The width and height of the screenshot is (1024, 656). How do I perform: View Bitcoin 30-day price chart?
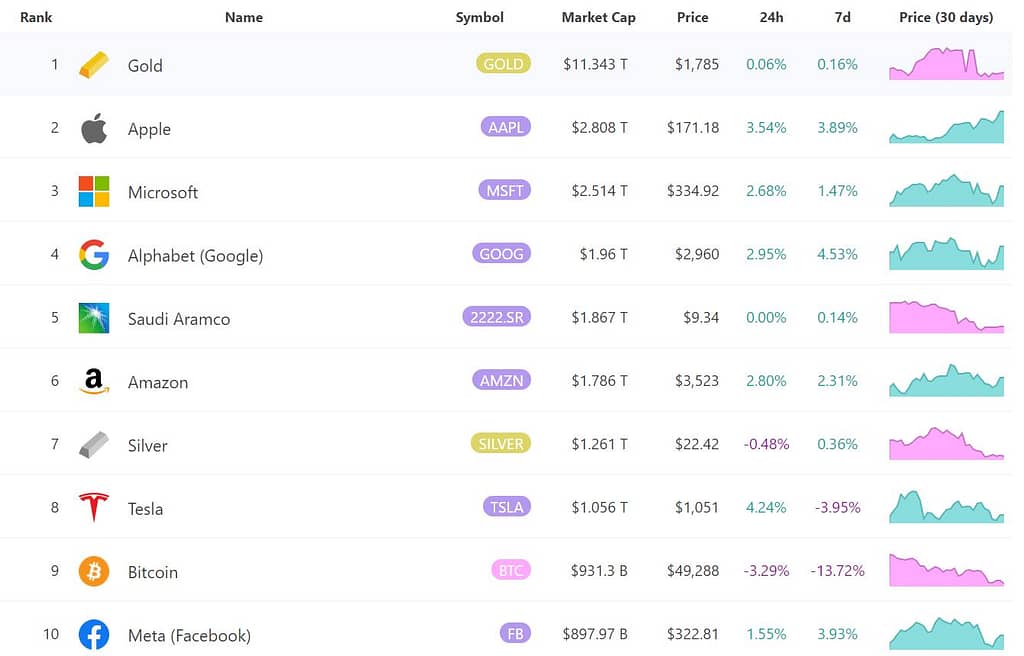pyautogui.click(x=946, y=571)
